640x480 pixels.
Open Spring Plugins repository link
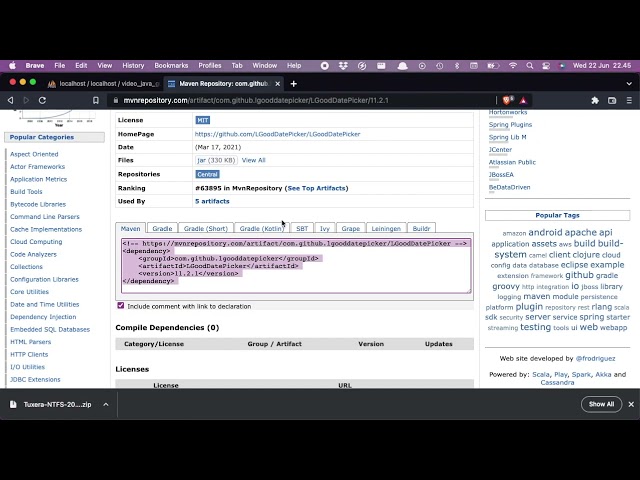click(x=510, y=124)
